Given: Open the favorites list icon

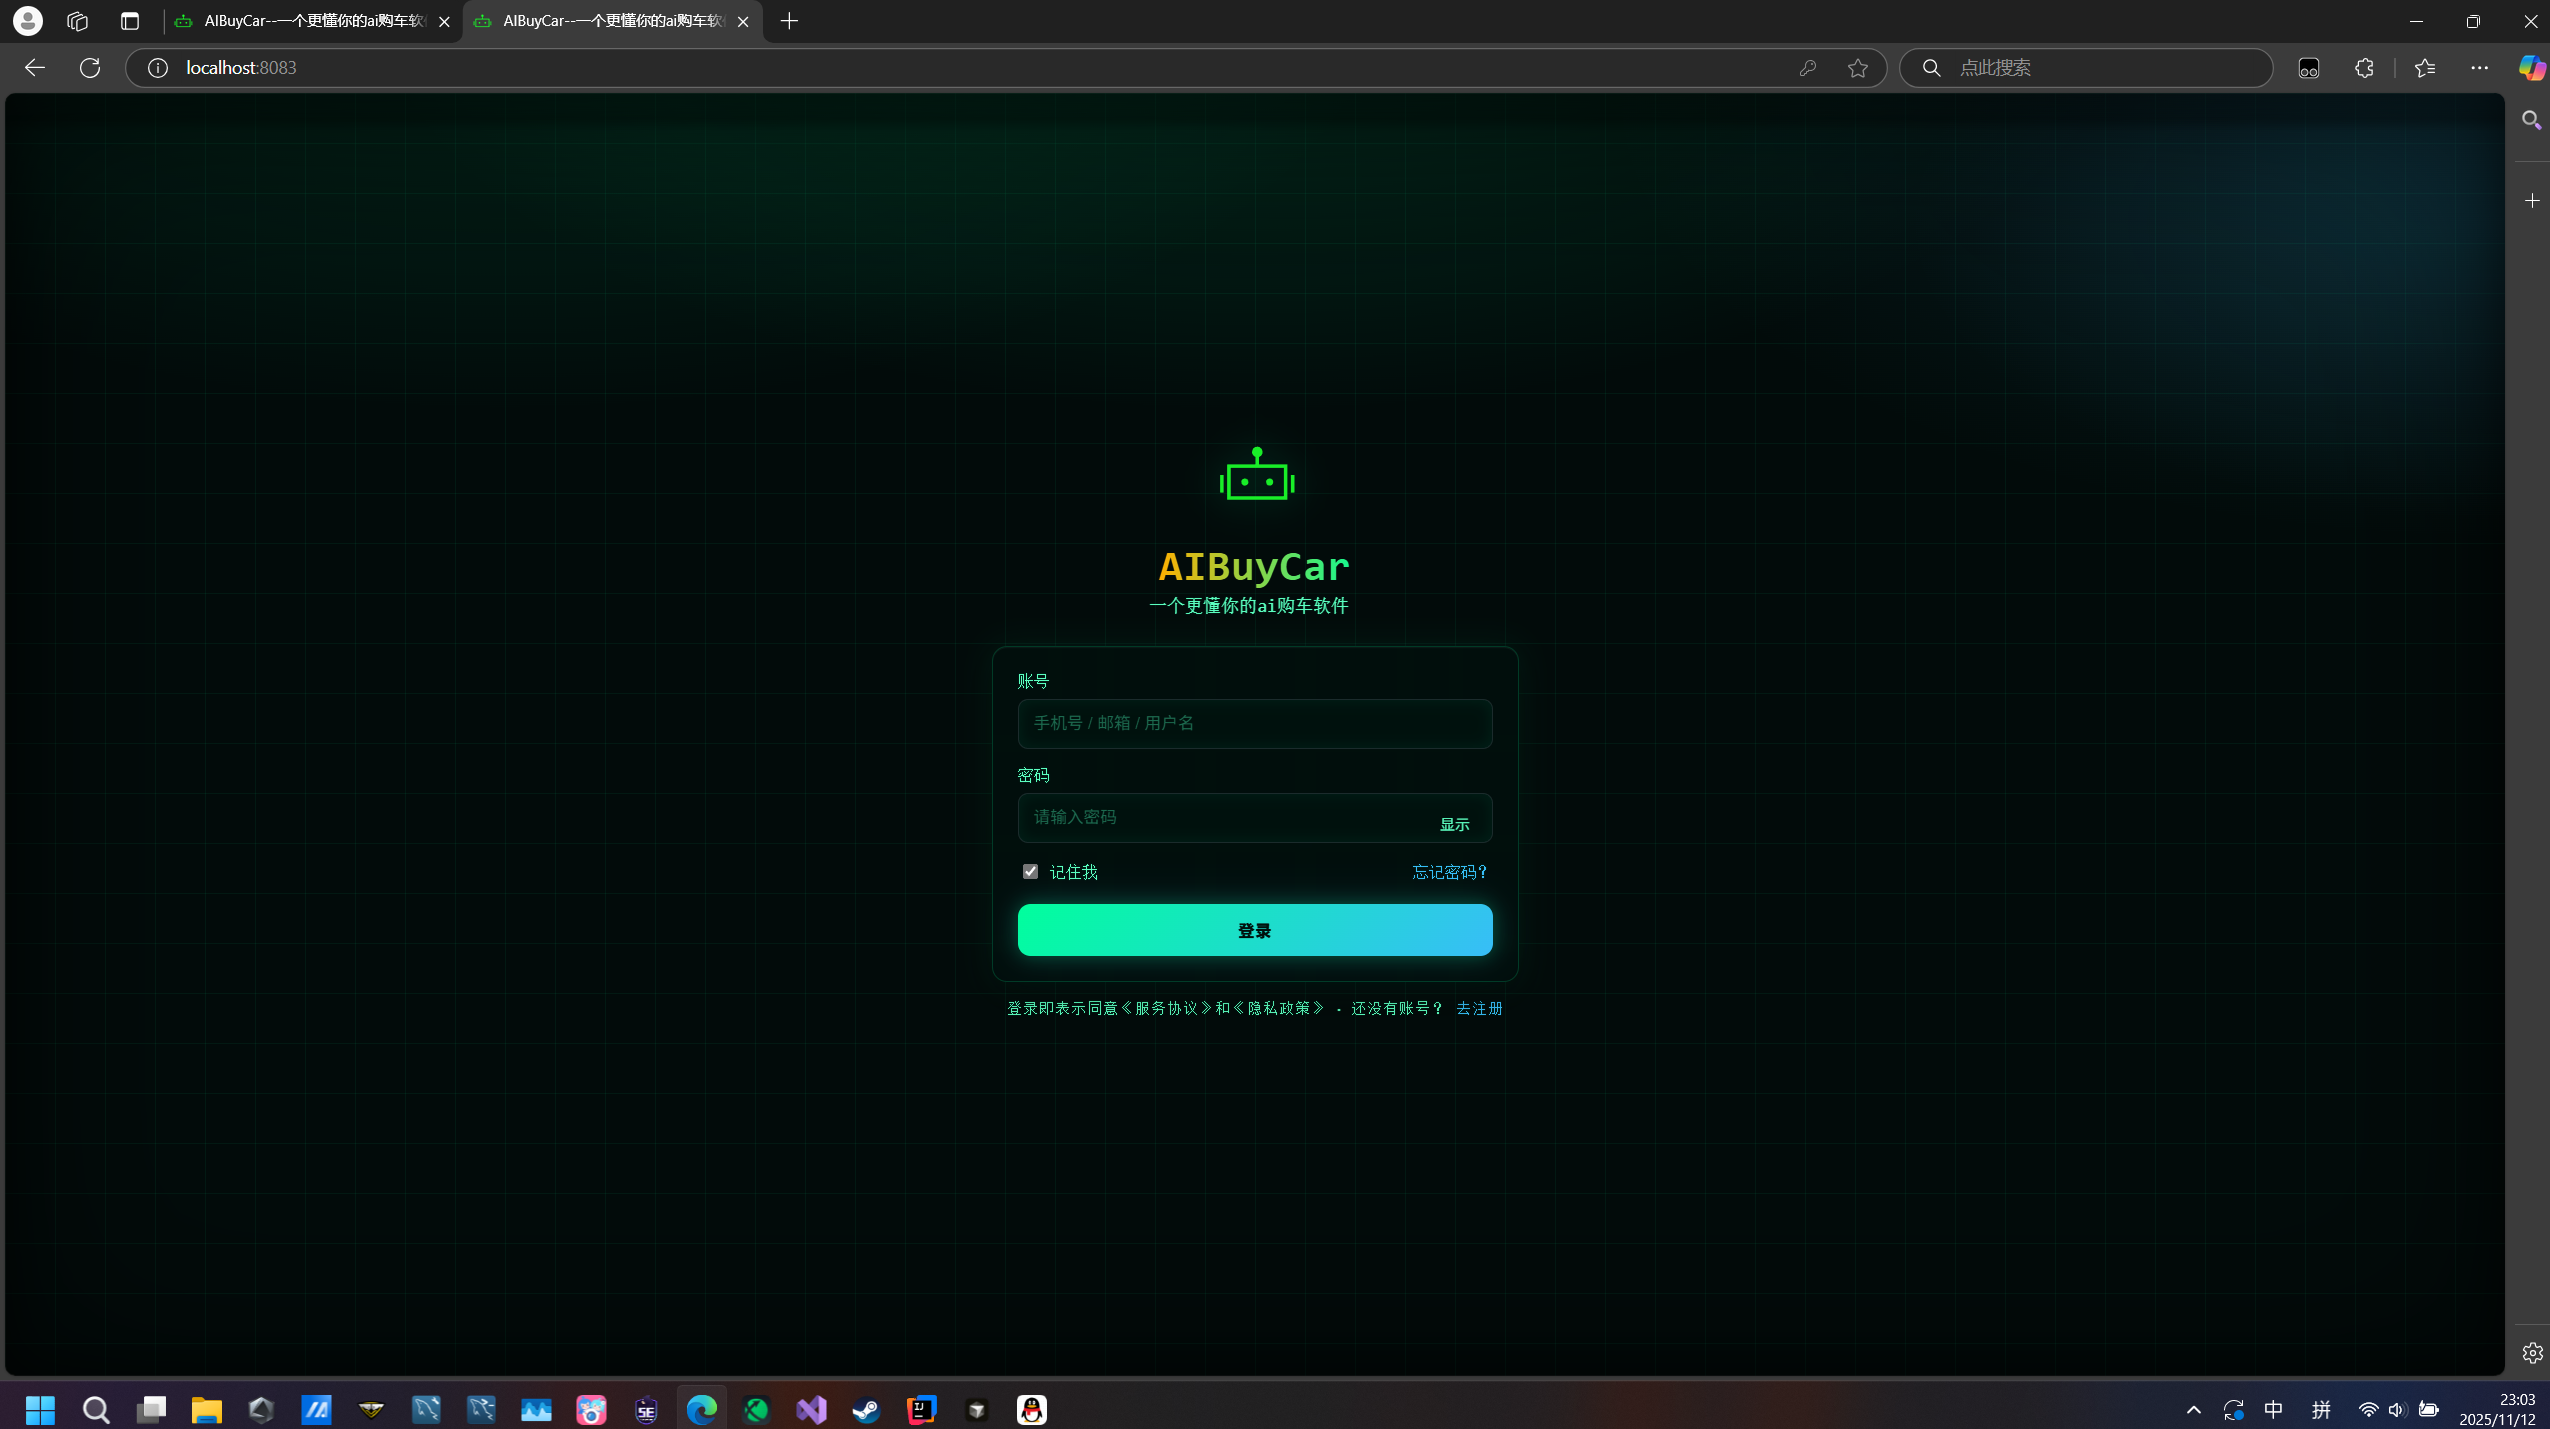Looking at the screenshot, I should pyautogui.click(x=2425, y=68).
